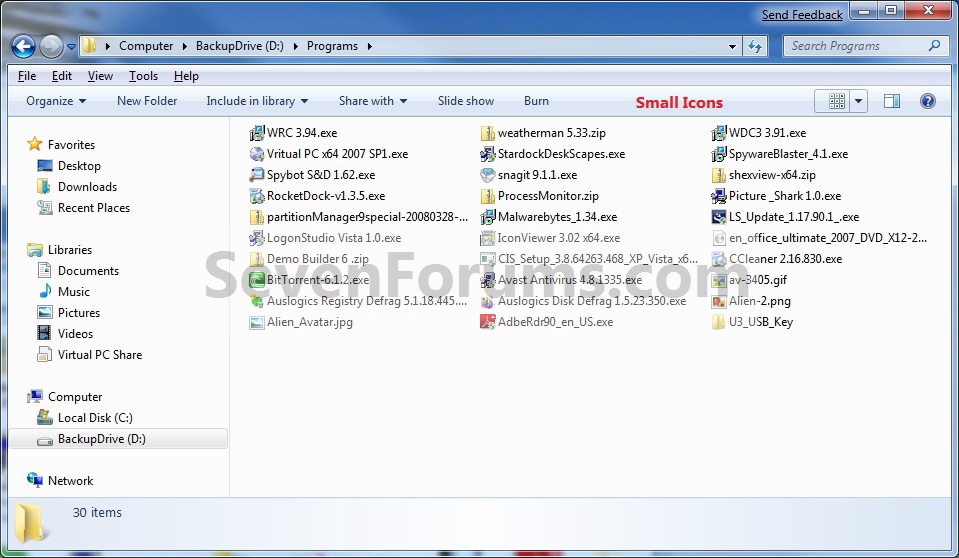Image resolution: width=959 pixels, height=558 pixels.
Task: Select the Malwarebytes_1.34.exe icon
Action: click(487, 217)
